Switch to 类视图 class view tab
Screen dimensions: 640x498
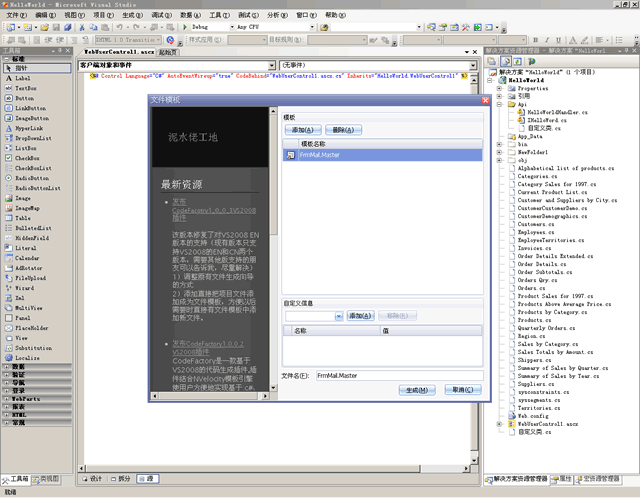tap(46, 479)
